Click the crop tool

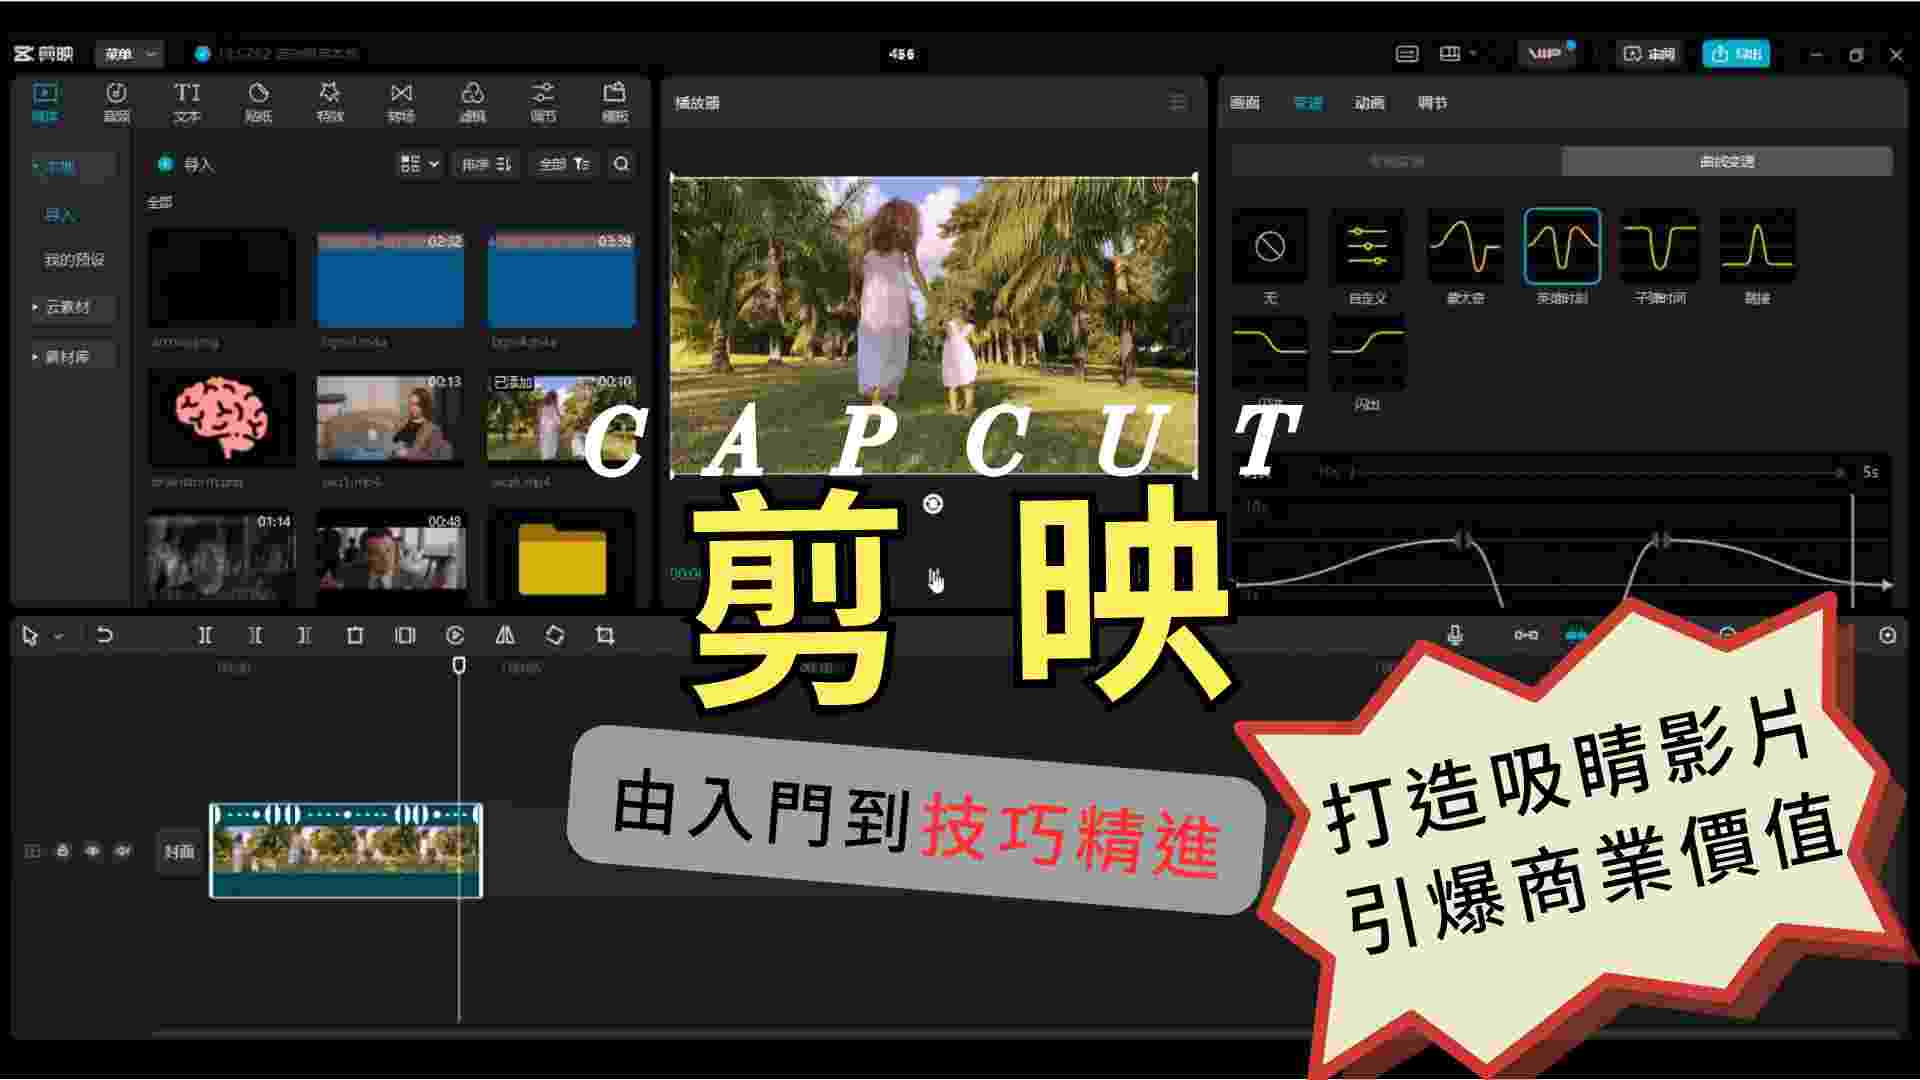[605, 635]
